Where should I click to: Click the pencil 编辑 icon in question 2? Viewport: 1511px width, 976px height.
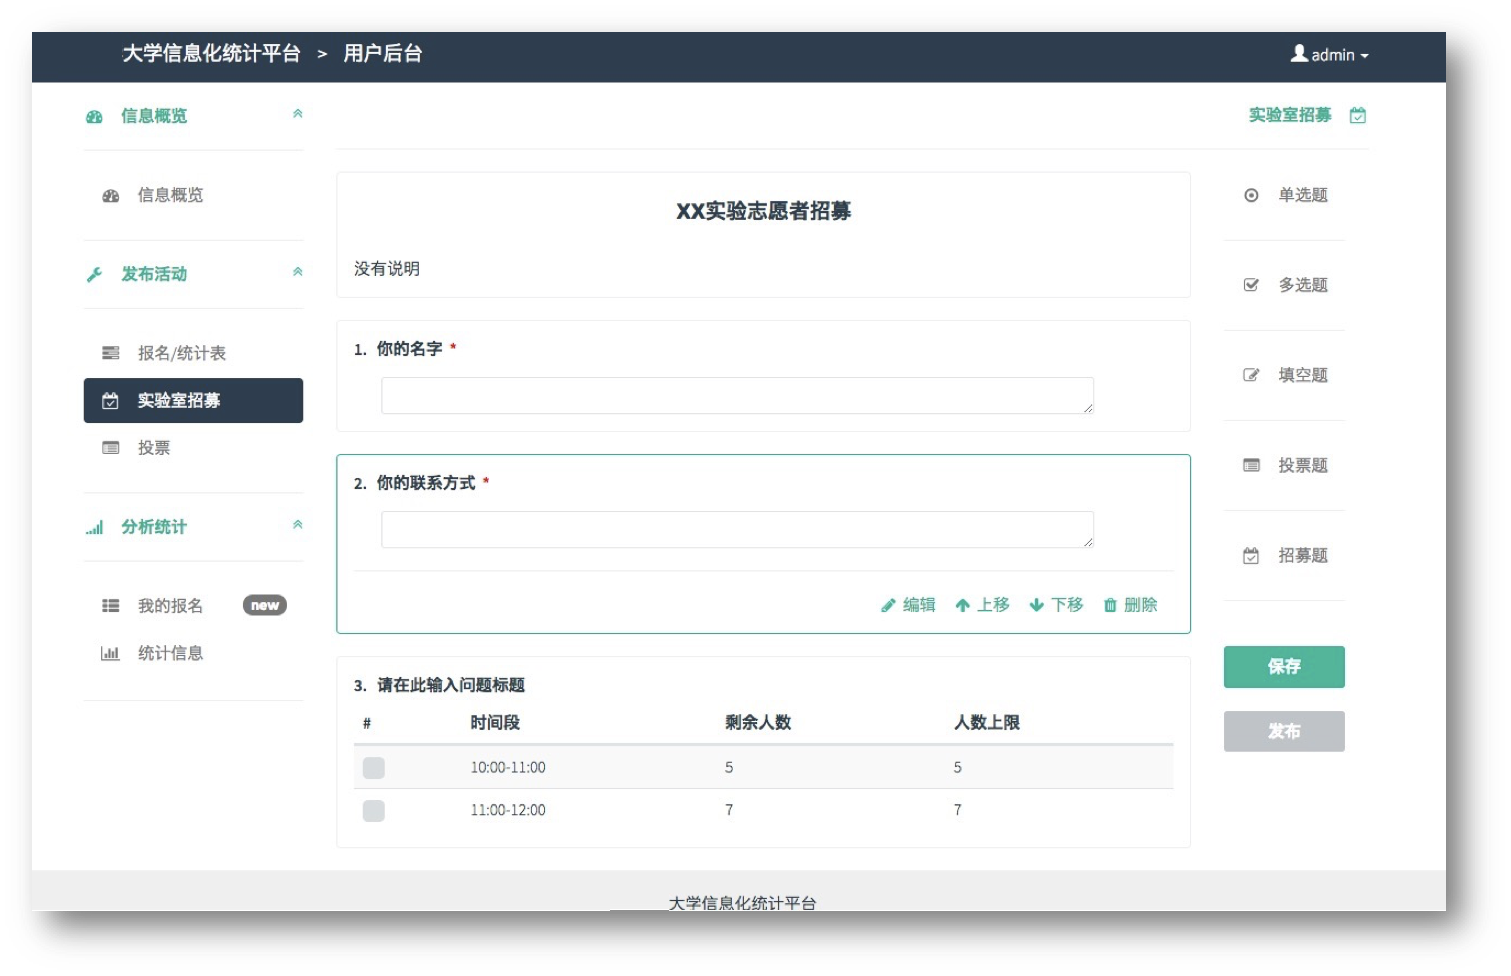888,605
